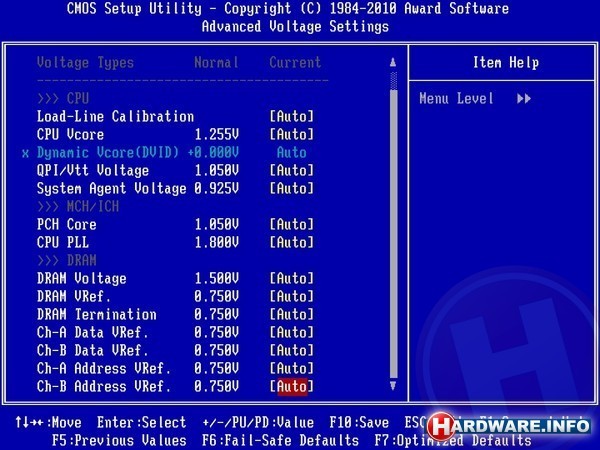Image resolution: width=600 pixels, height=450 pixels.
Task: Click the >>> MCH/ICH section header
Action: [x=78, y=206]
